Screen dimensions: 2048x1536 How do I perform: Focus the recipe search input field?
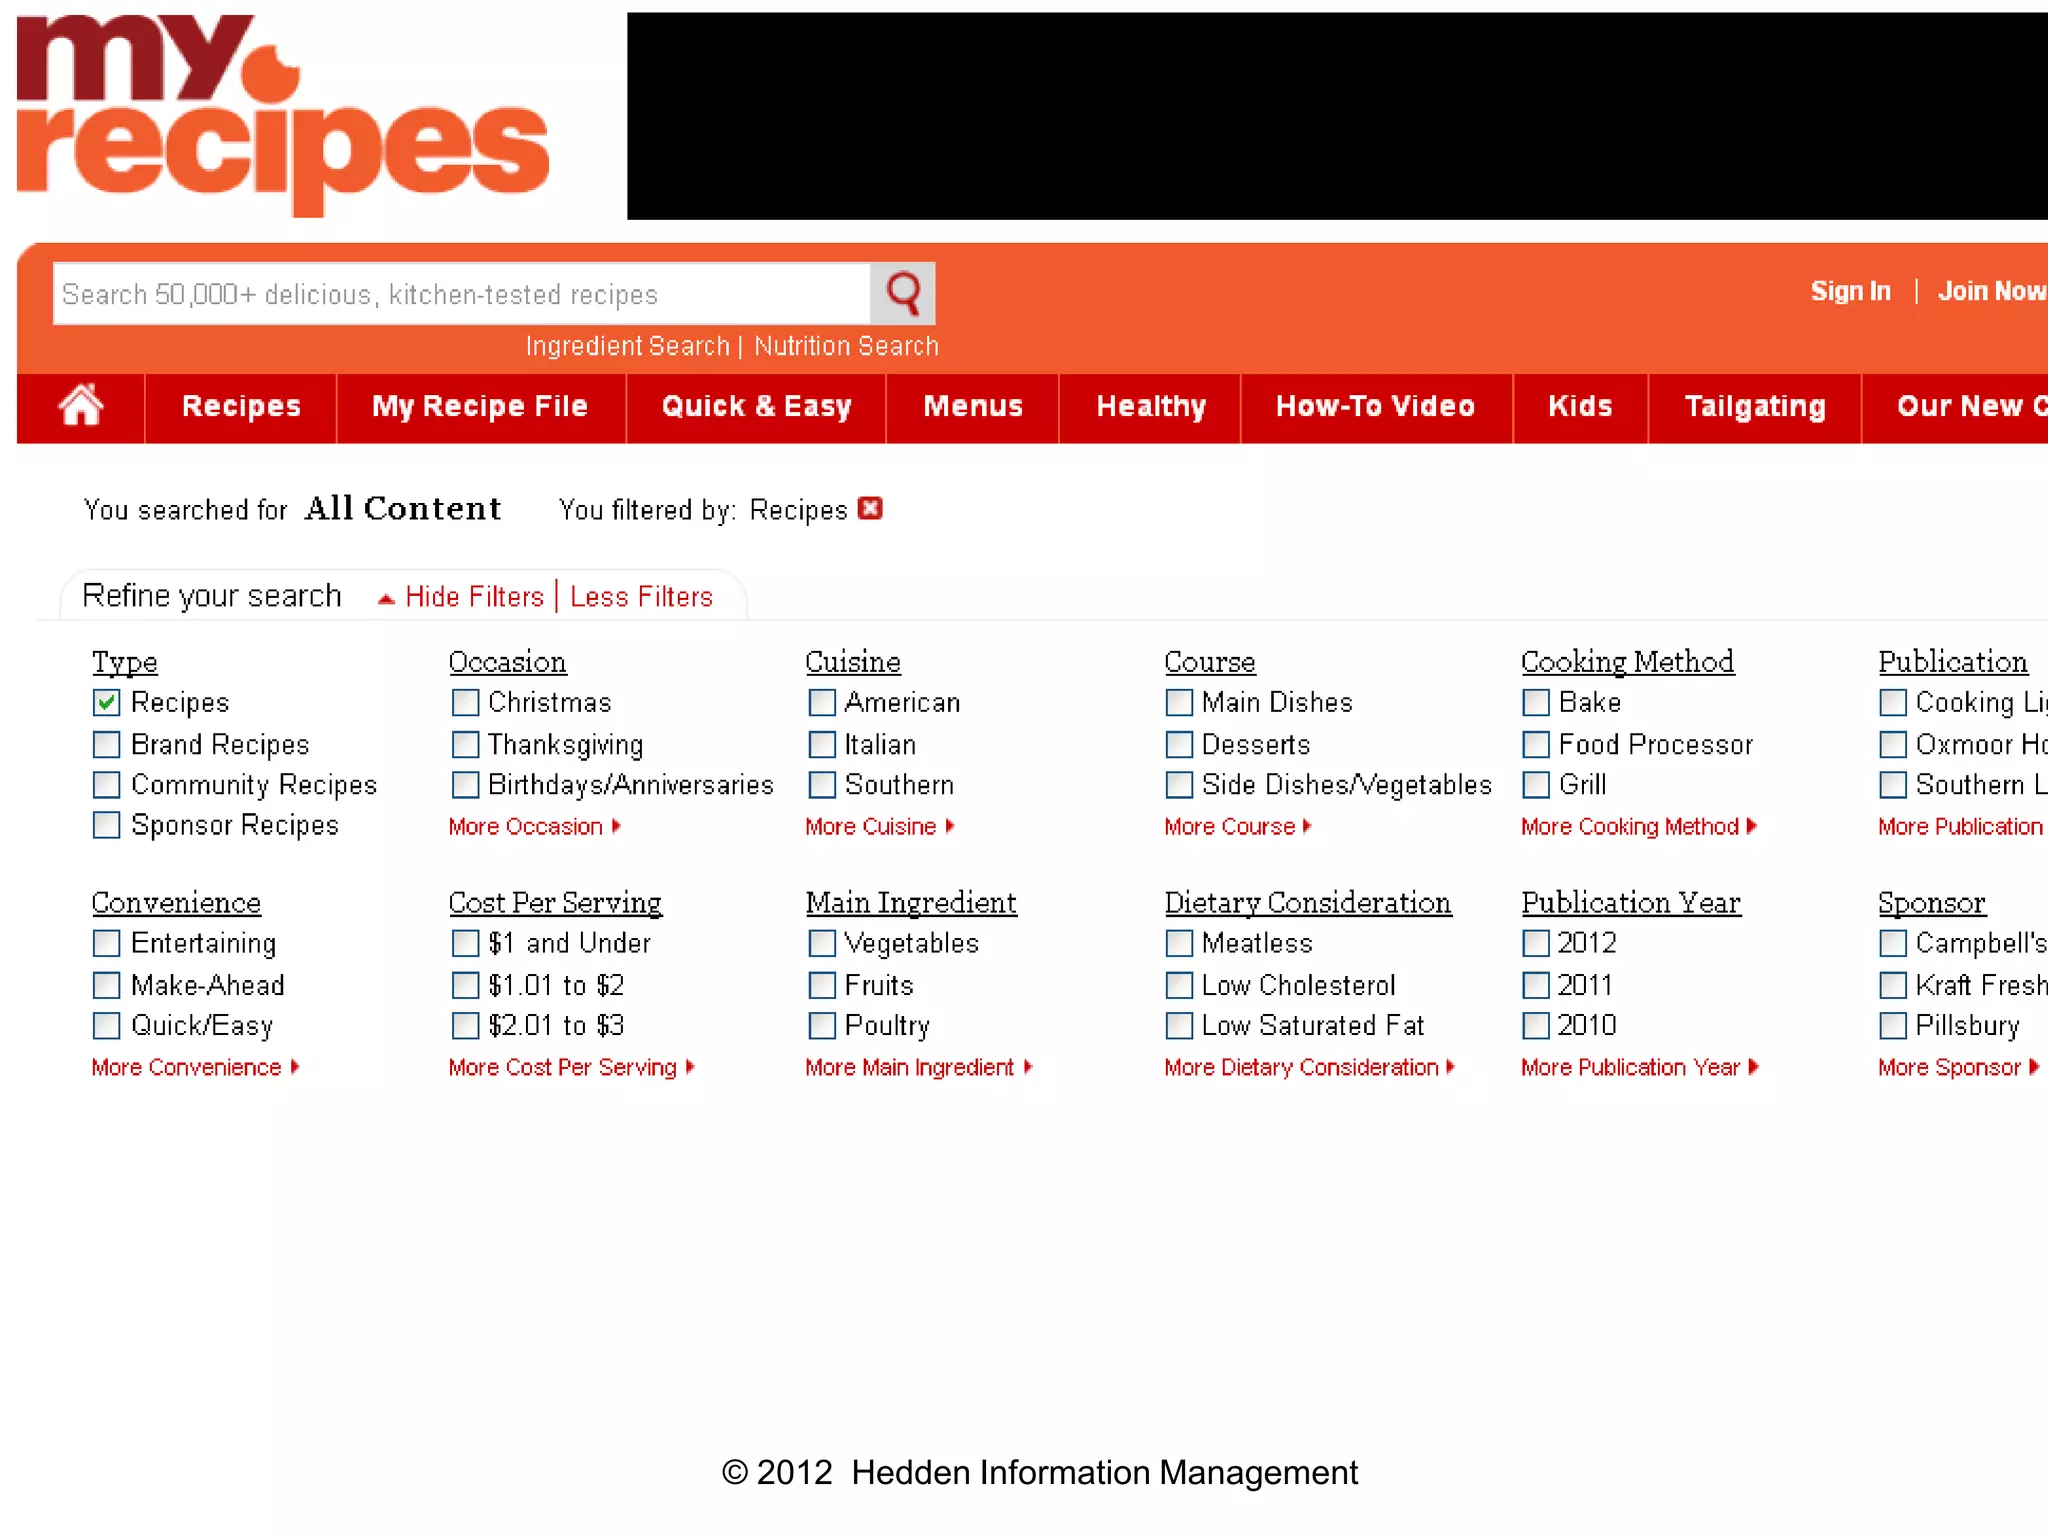pyautogui.click(x=461, y=294)
